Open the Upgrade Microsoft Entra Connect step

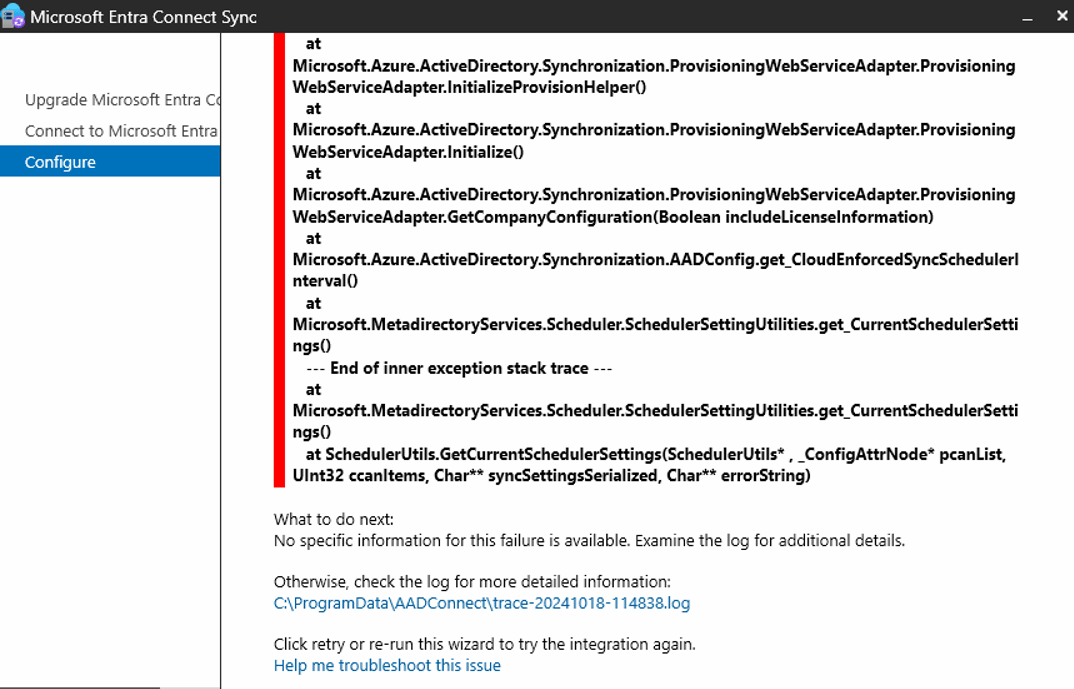pyautogui.click(x=122, y=100)
